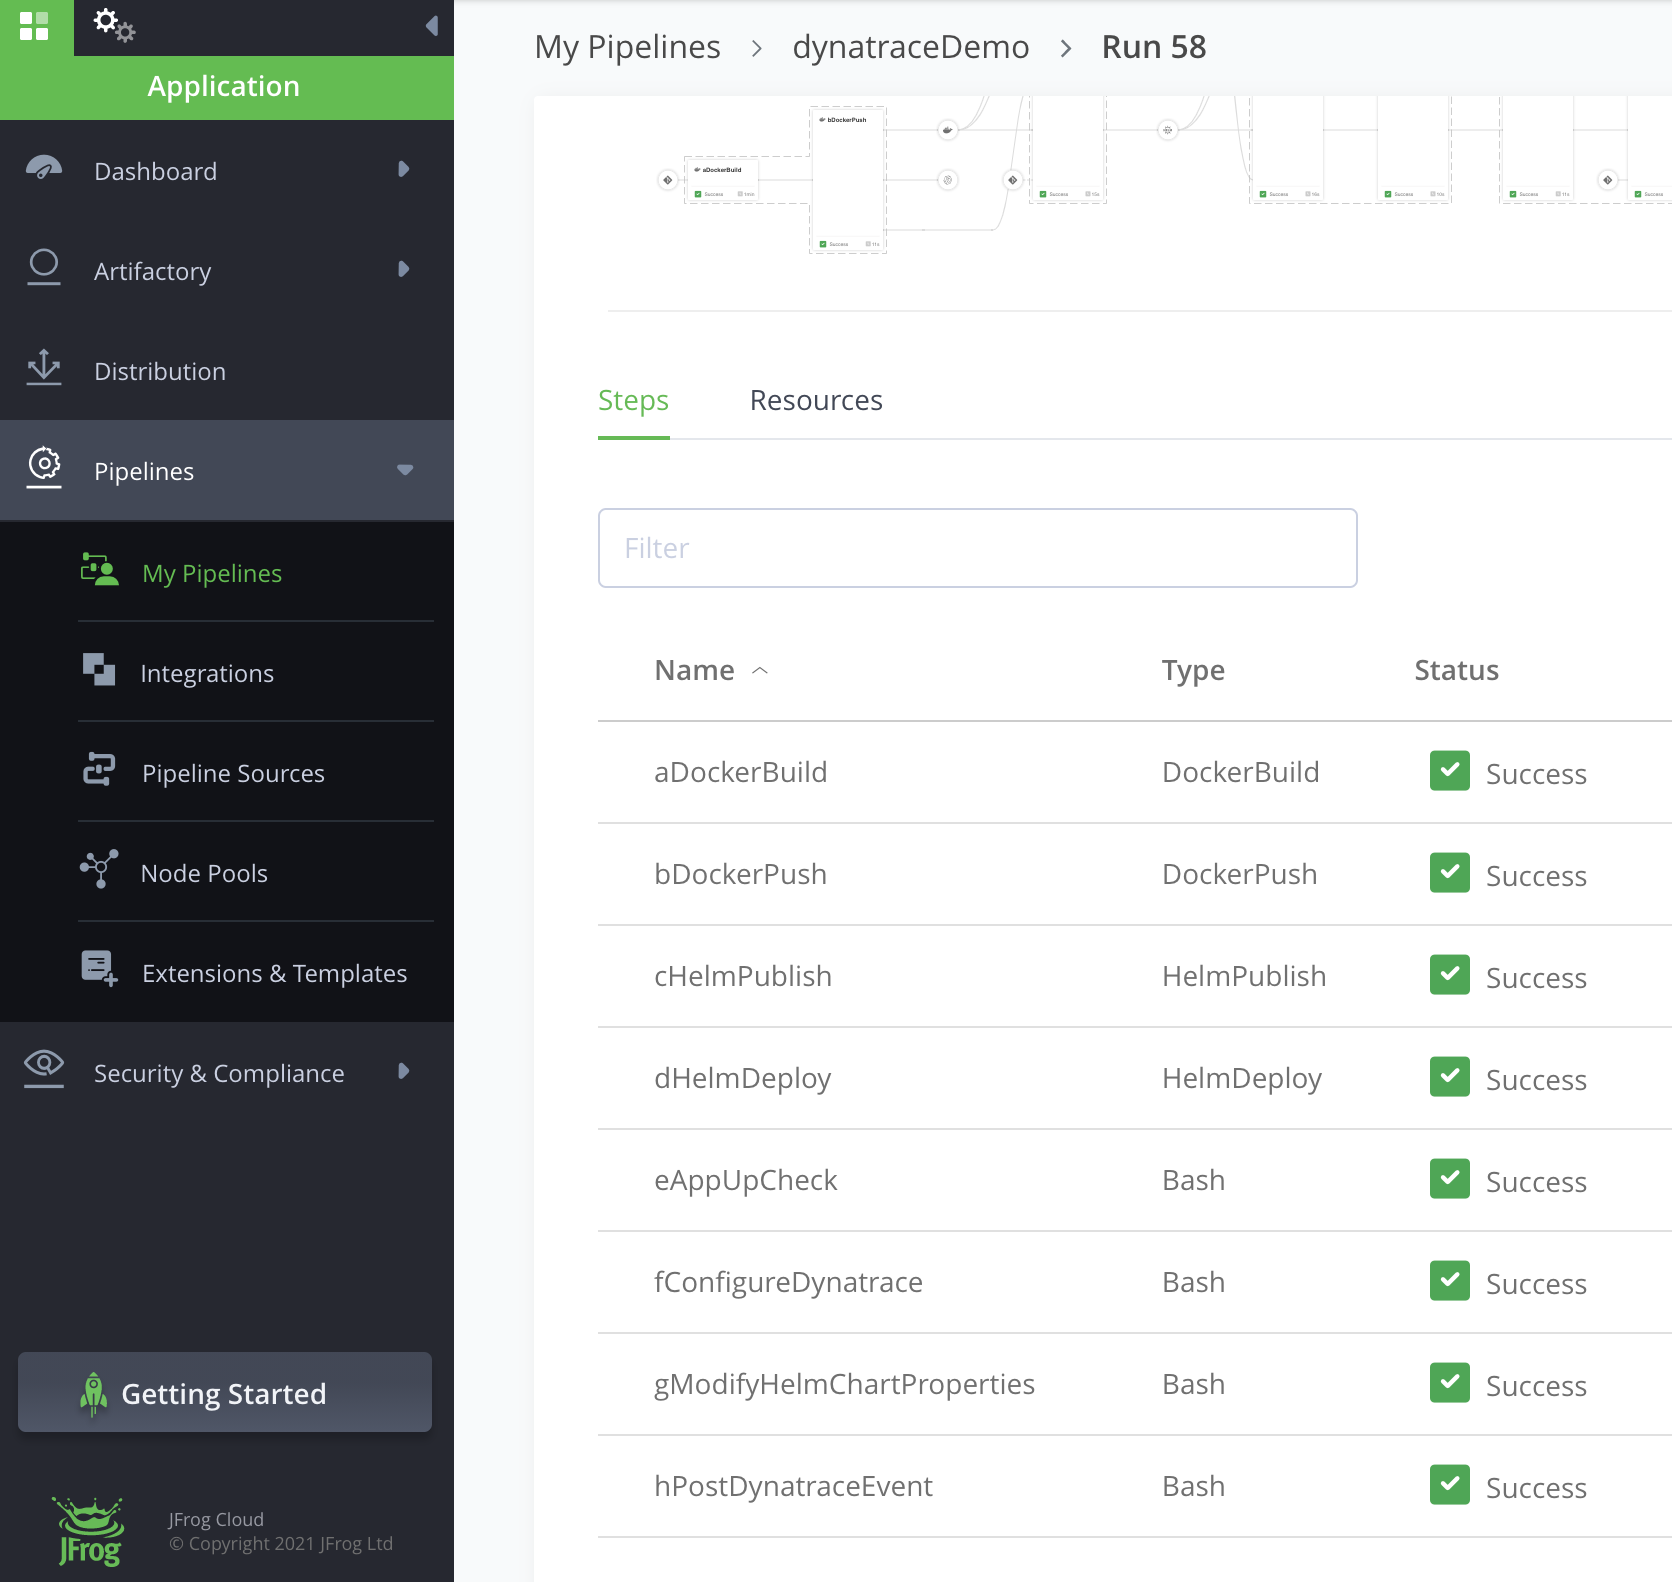Screen dimensions: 1672x1582
Task: Sort by Status column header
Action: [1456, 670]
